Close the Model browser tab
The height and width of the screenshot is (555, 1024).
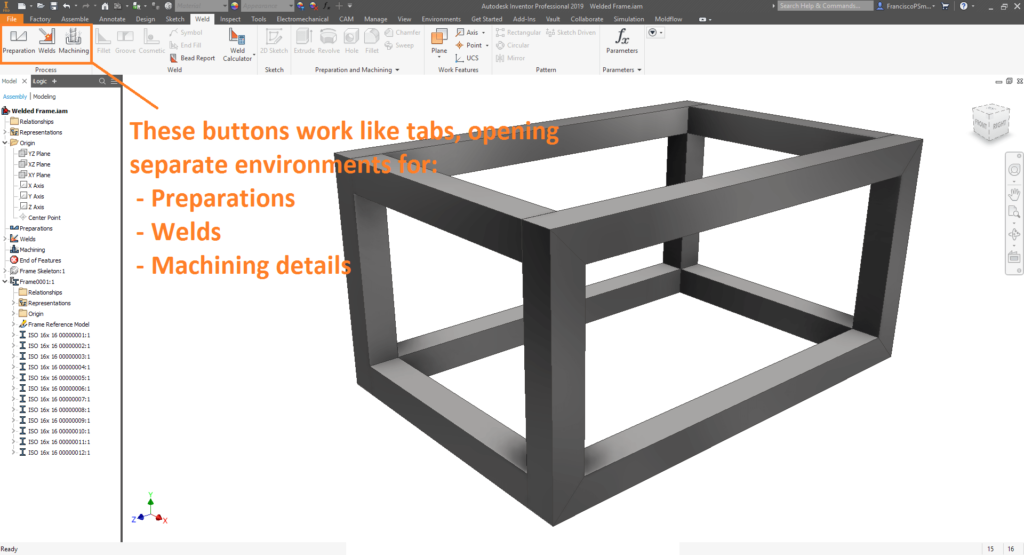(x=24, y=81)
